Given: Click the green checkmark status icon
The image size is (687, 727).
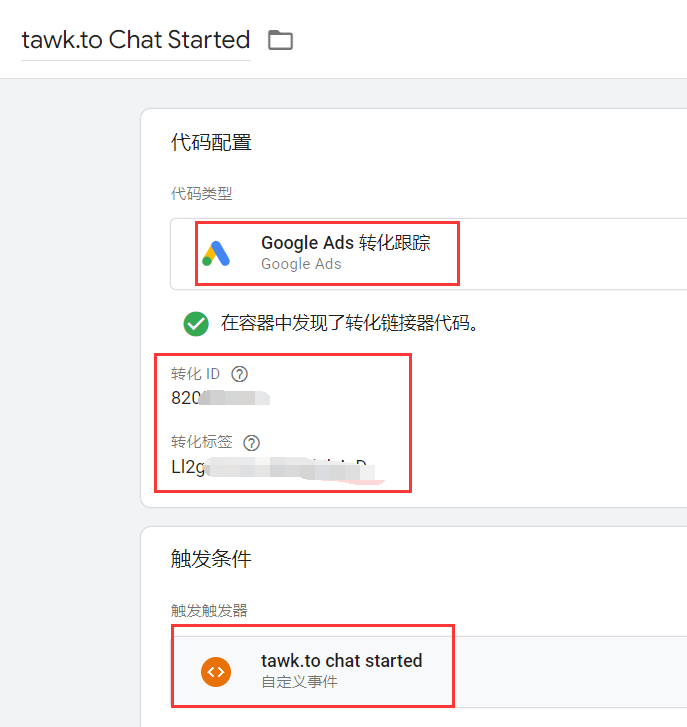Looking at the screenshot, I should tap(196, 323).
